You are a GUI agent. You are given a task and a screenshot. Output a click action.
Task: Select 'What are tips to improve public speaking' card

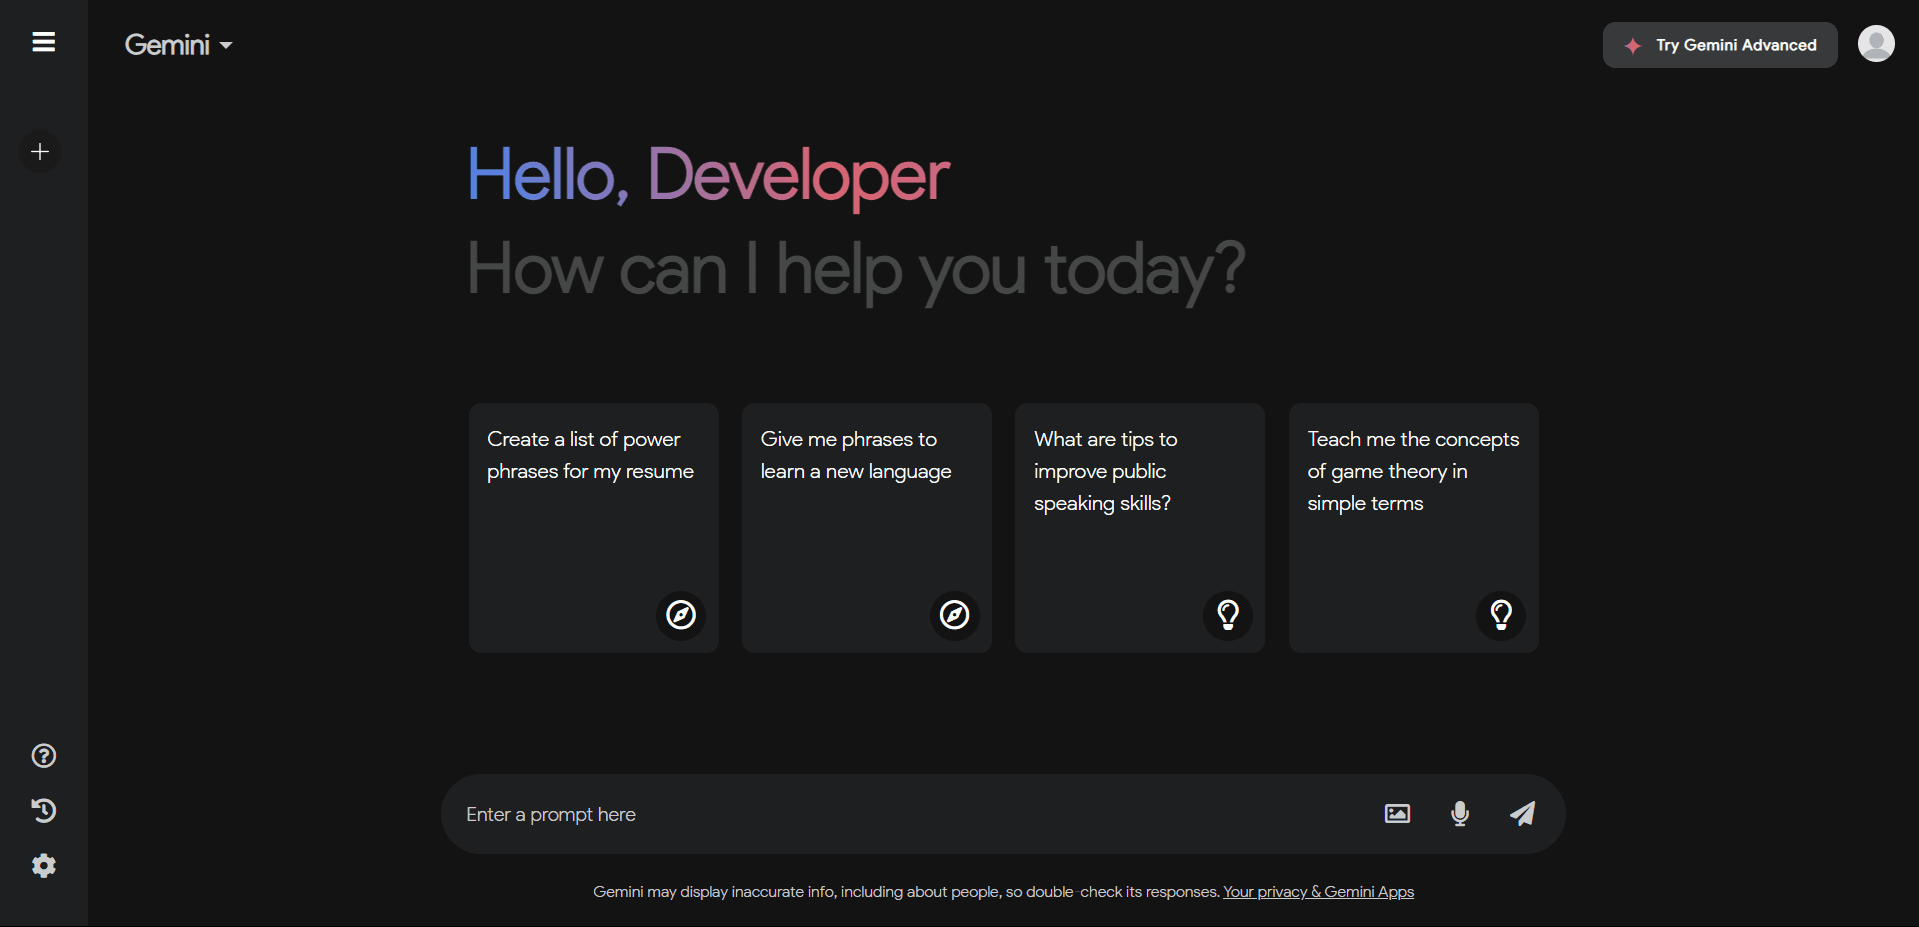pyautogui.click(x=1140, y=528)
